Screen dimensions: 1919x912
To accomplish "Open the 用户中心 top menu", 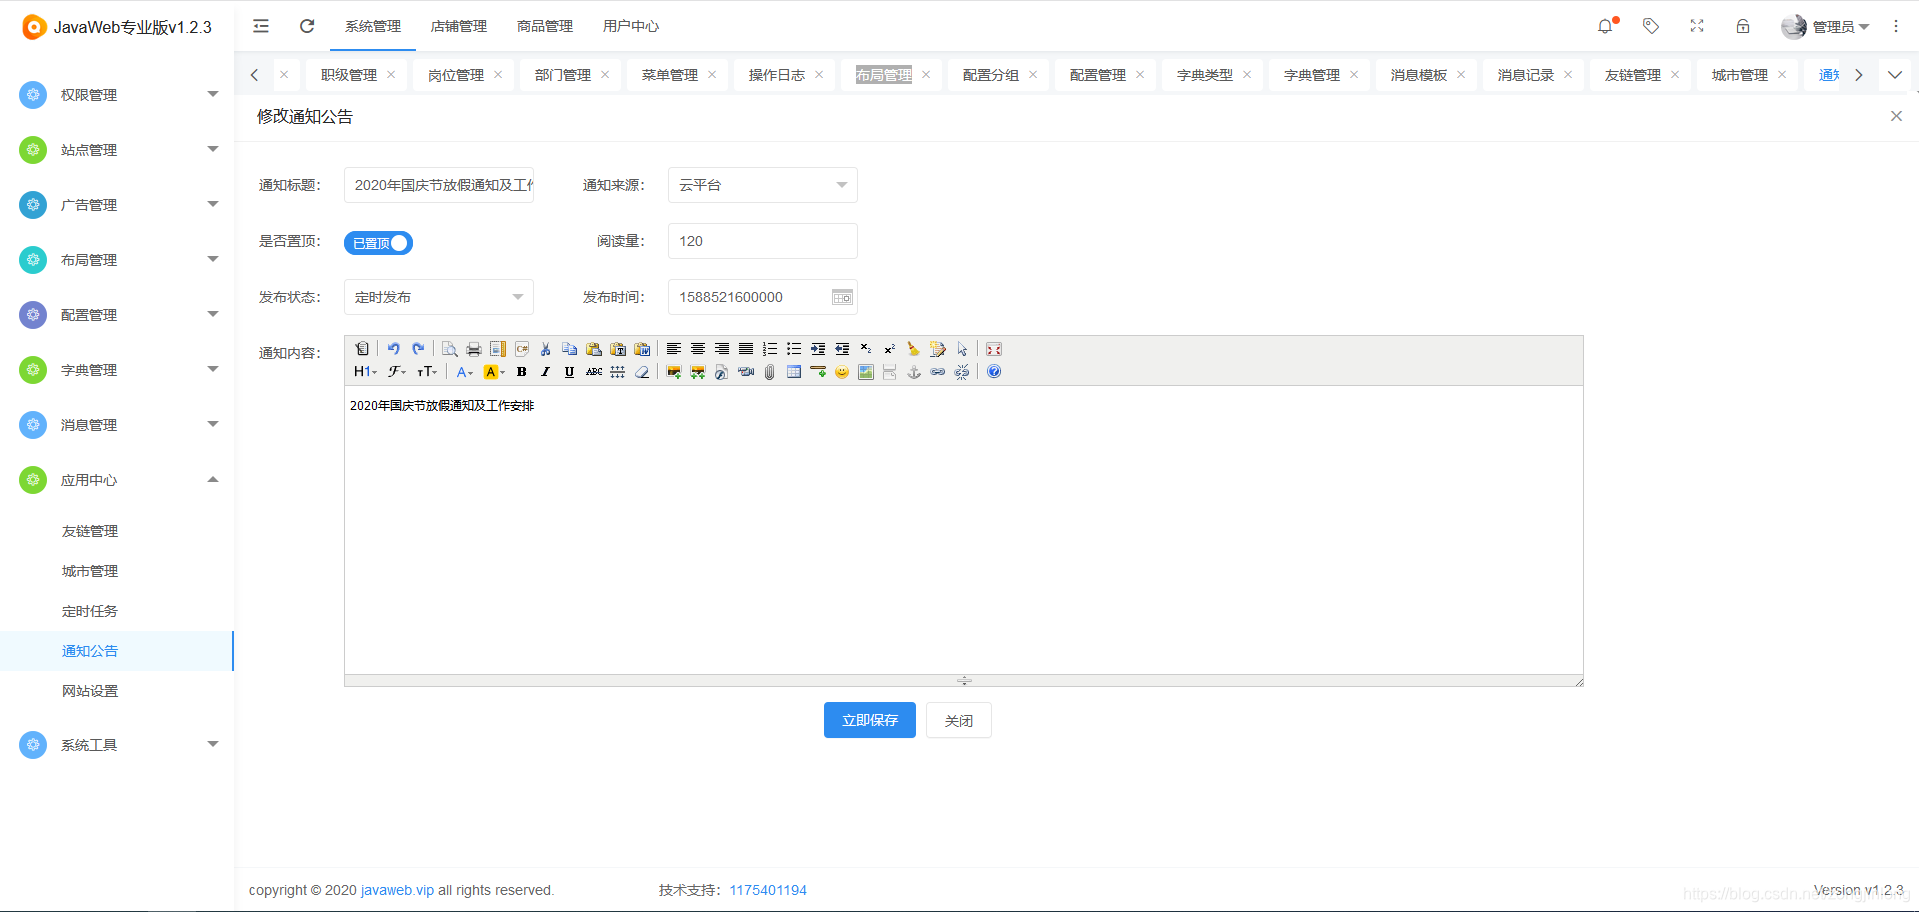I will (631, 26).
